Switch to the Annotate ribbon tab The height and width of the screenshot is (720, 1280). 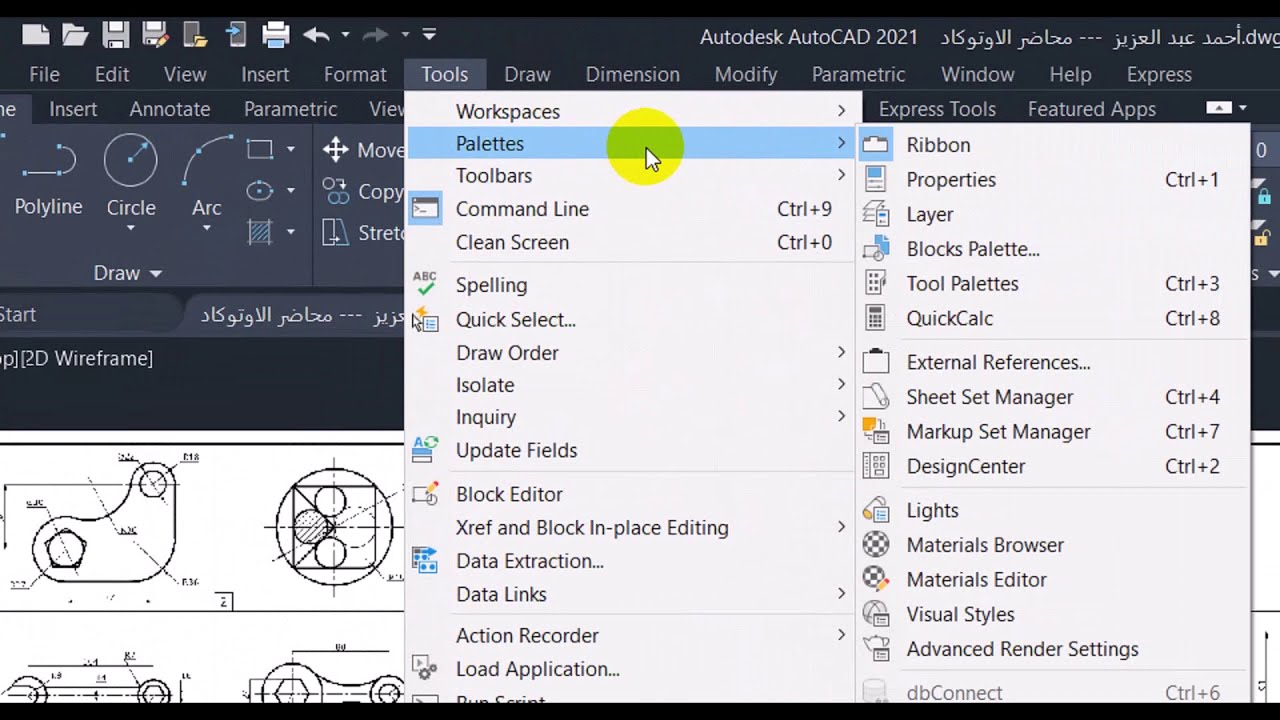pos(170,109)
